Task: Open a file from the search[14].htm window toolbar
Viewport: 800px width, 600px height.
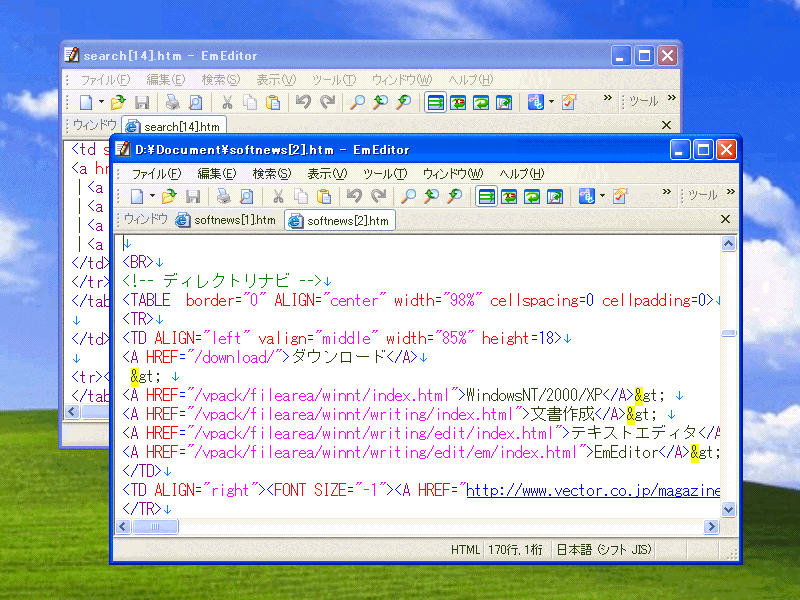Action: [x=118, y=103]
